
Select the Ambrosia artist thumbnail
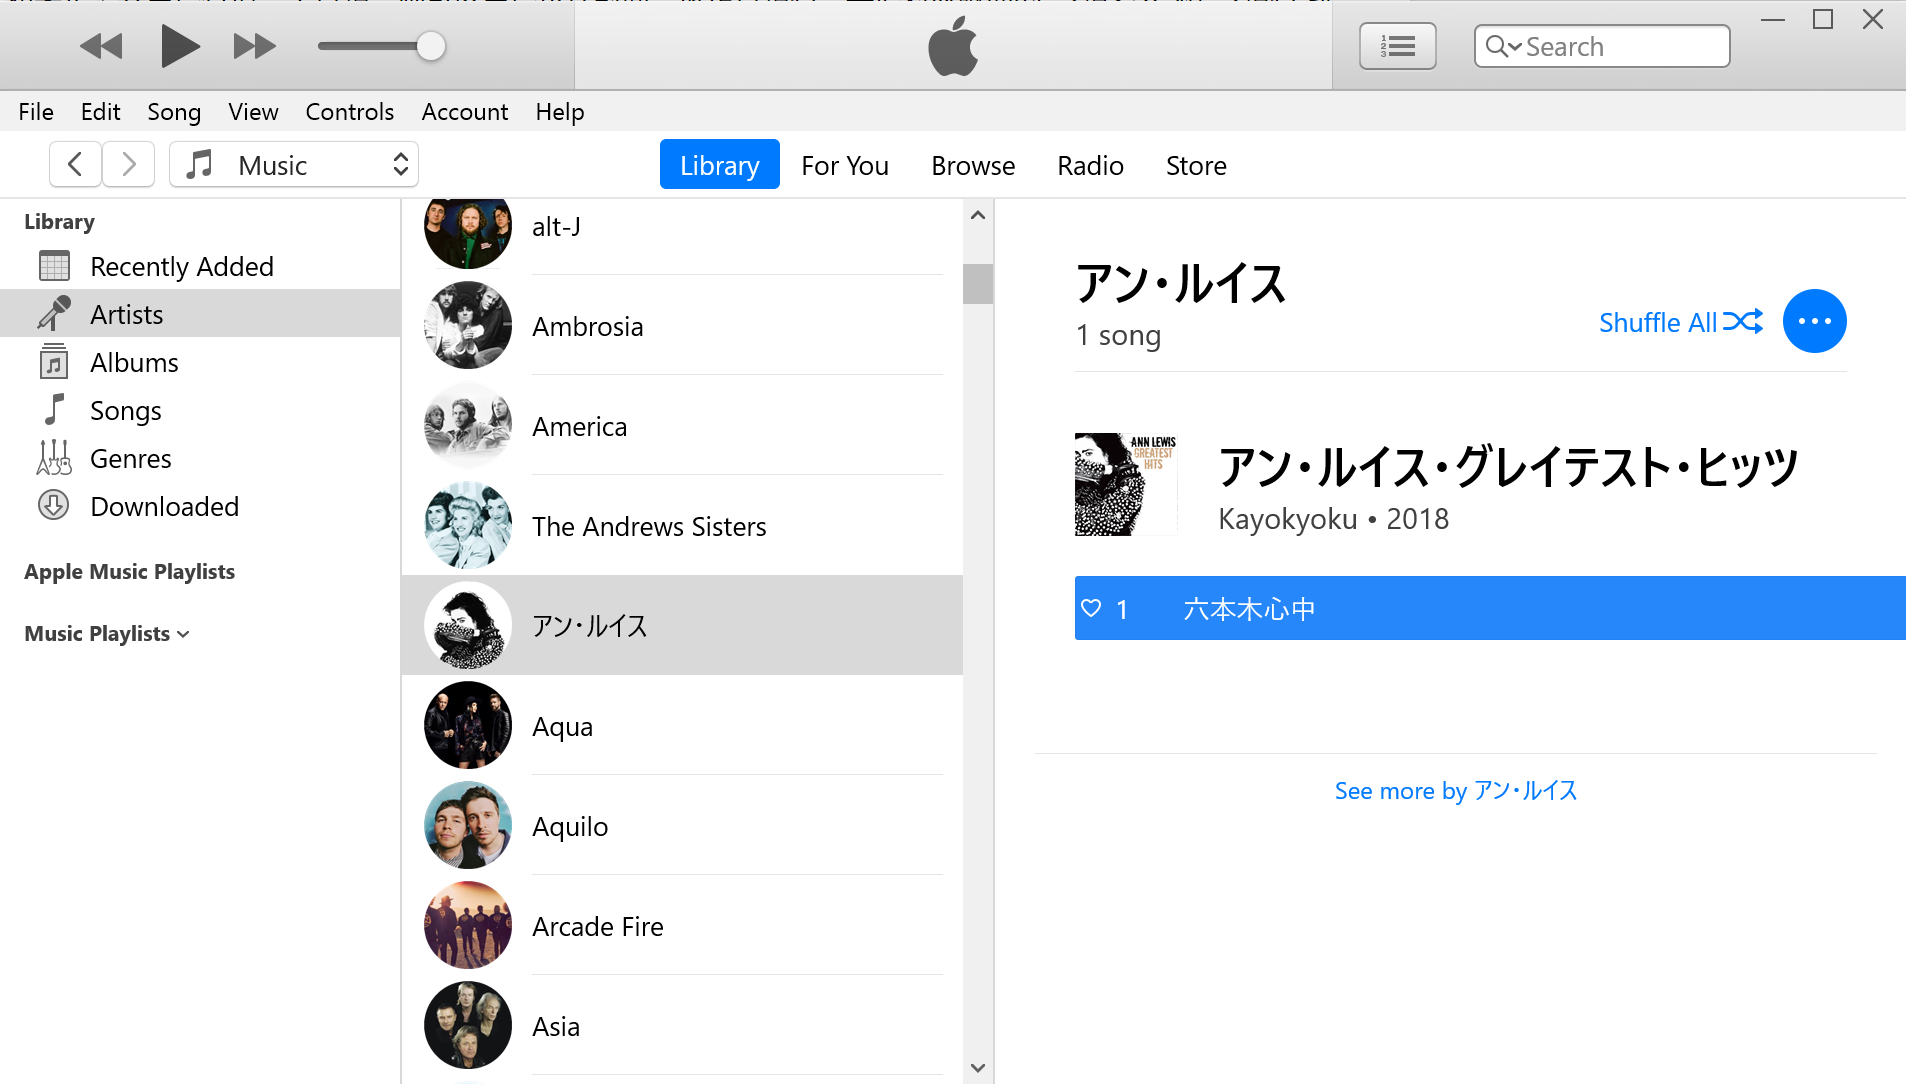[468, 325]
